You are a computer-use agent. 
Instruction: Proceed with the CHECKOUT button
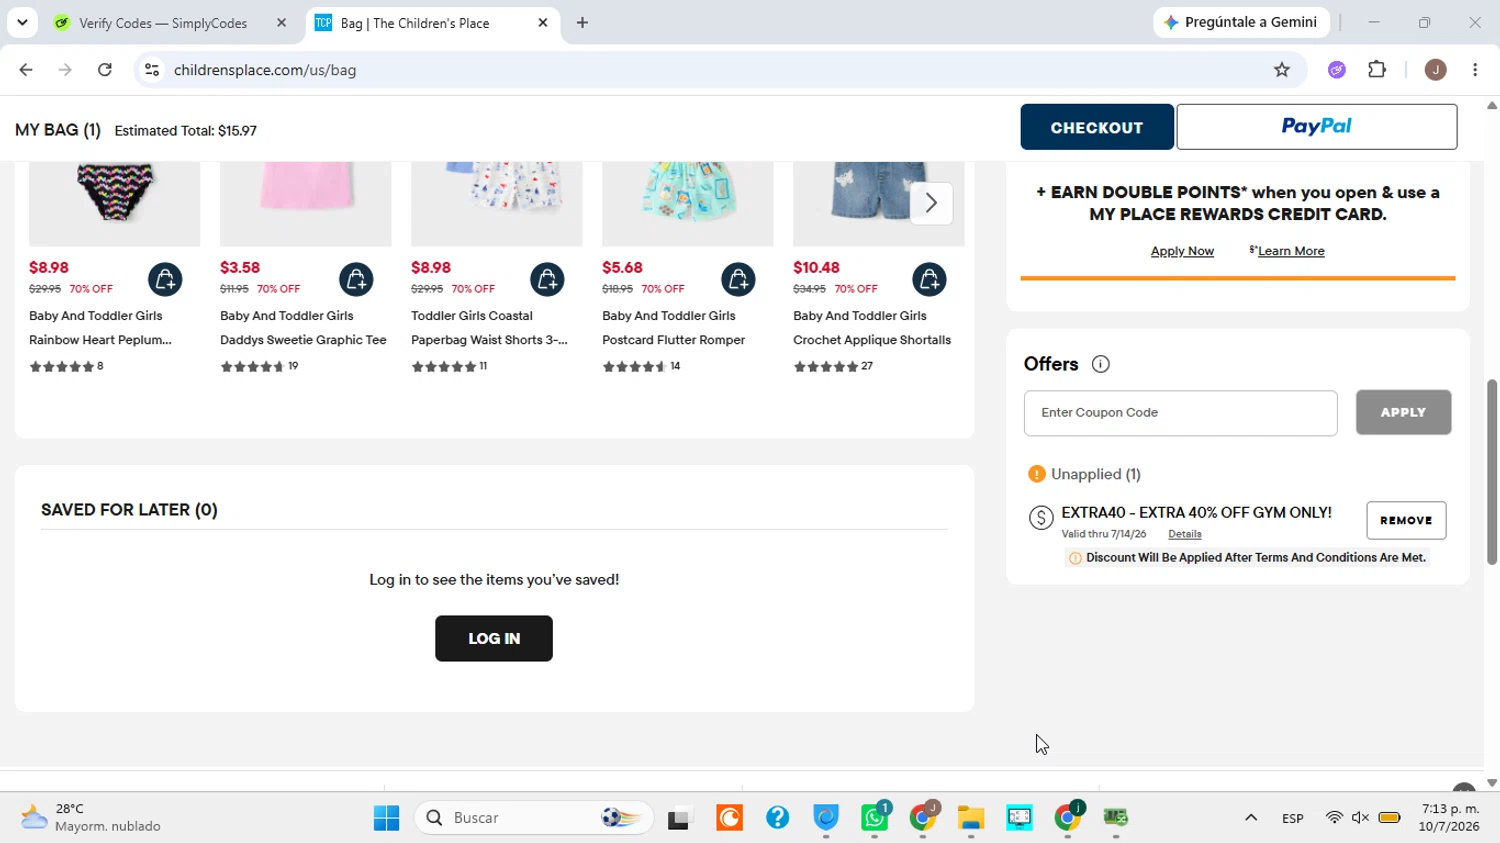click(x=1097, y=127)
